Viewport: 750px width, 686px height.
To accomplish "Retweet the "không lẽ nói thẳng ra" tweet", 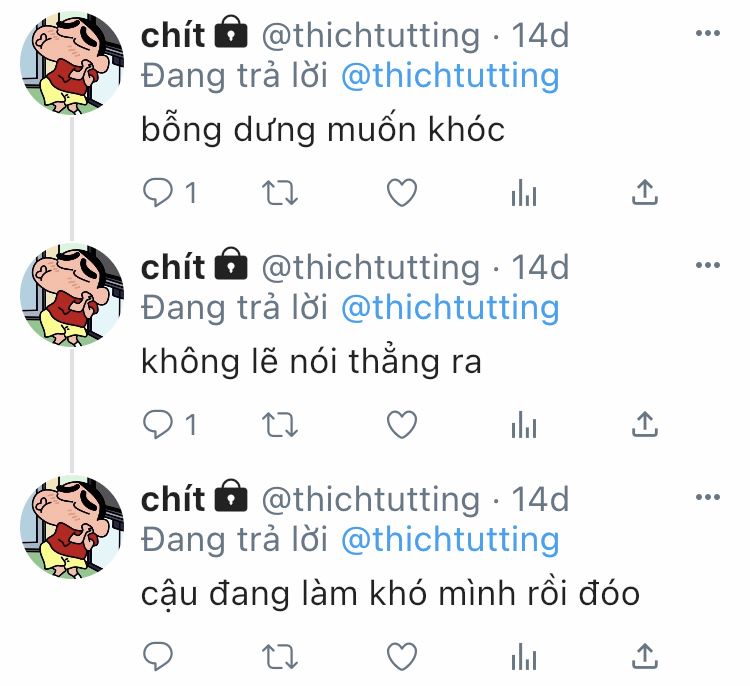I will pyautogui.click(x=280, y=425).
